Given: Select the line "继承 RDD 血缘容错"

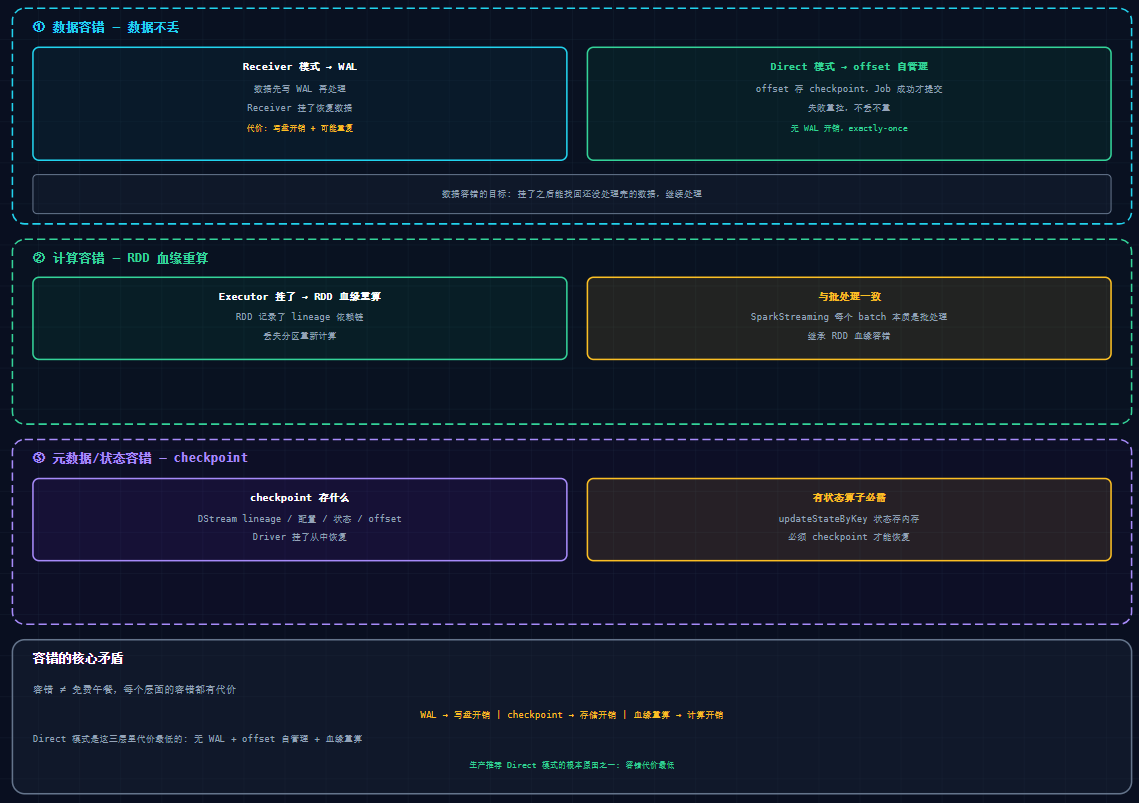Looking at the screenshot, I should tap(848, 336).
